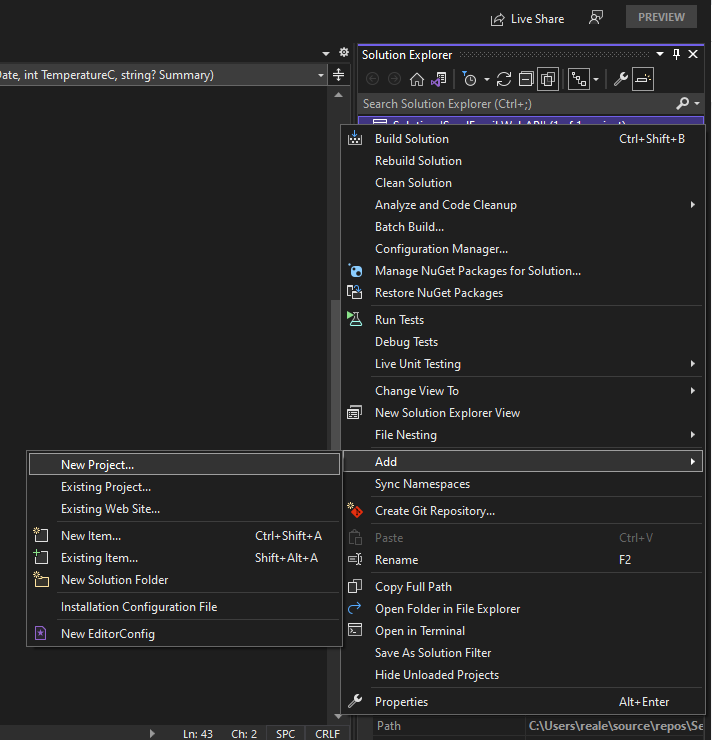Click the split editor handle icon
The width and height of the screenshot is (712, 740).
[338, 75]
